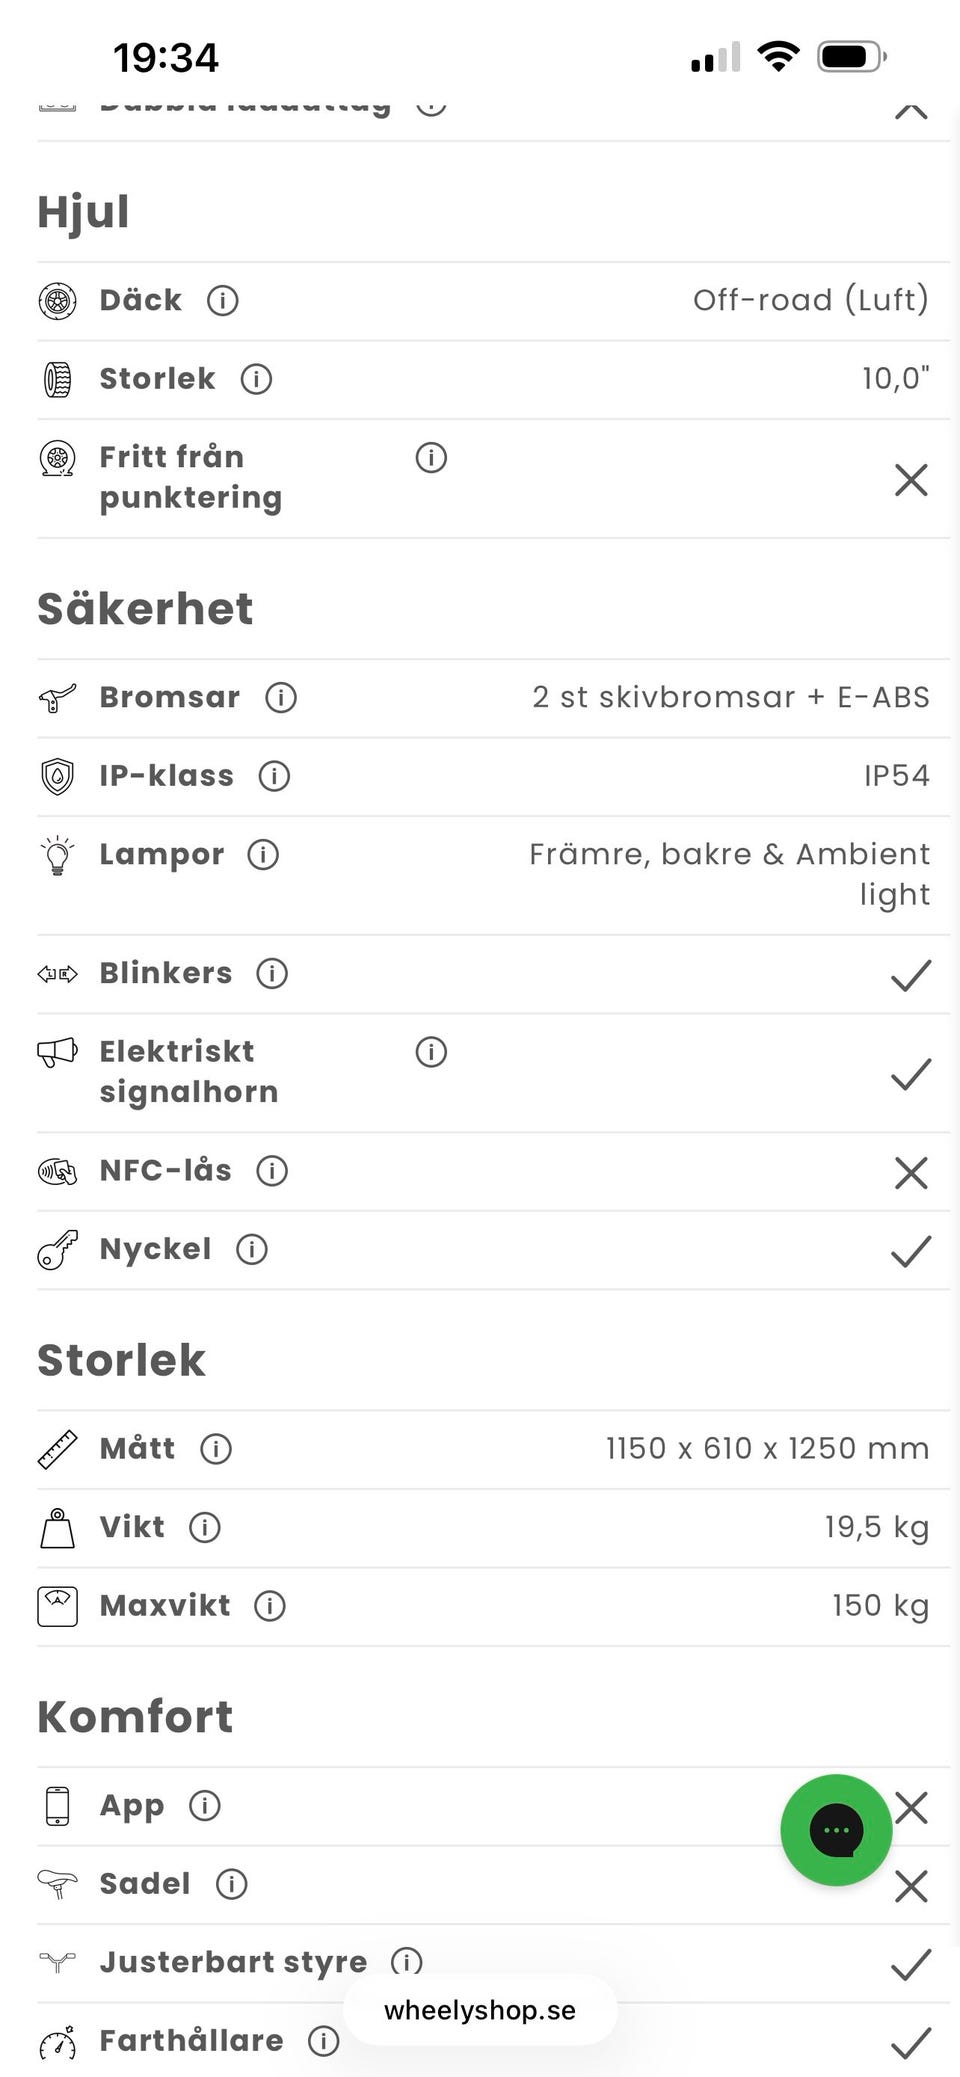Tap the Justerbart styre row label
The image size is (960, 2077).
[x=233, y=1962]
